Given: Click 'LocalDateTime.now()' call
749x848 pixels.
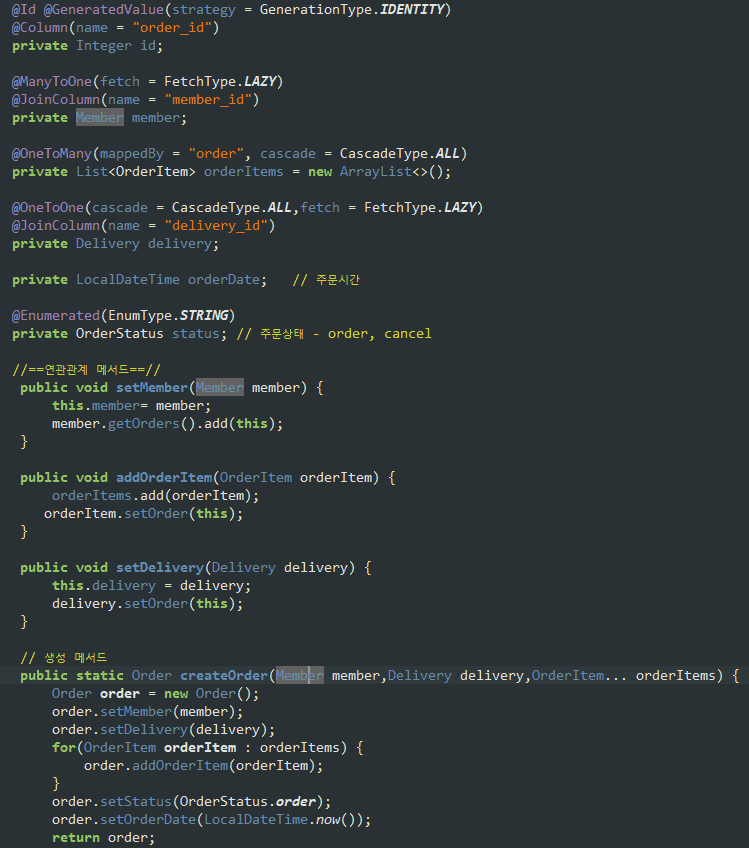Looking at the screenshot, I should point(279,820).
